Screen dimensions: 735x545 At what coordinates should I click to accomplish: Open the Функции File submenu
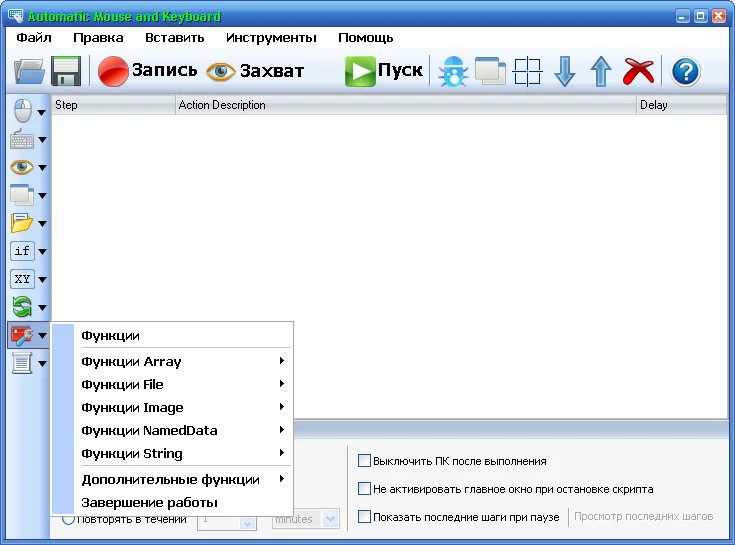point(172,384)
